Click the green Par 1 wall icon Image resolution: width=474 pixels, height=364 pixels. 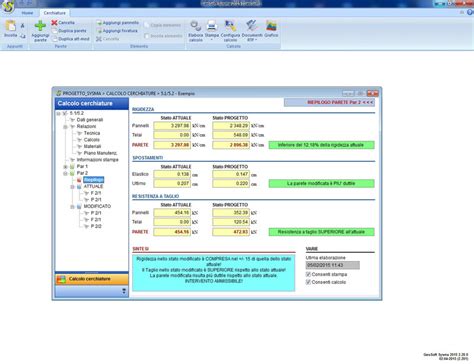(x=72, y=166)
